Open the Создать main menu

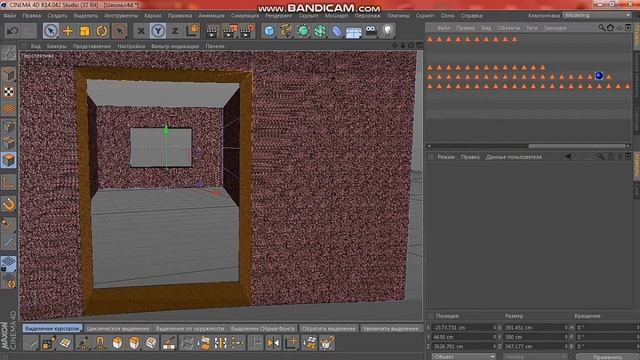click(57, 16)
